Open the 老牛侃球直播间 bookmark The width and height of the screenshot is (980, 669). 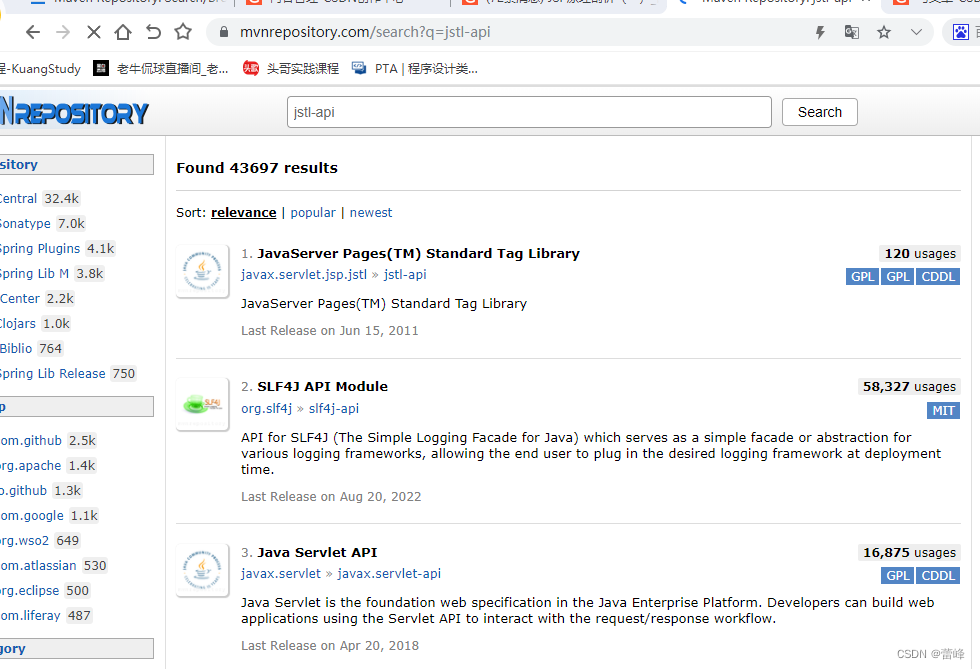point(161,69)
